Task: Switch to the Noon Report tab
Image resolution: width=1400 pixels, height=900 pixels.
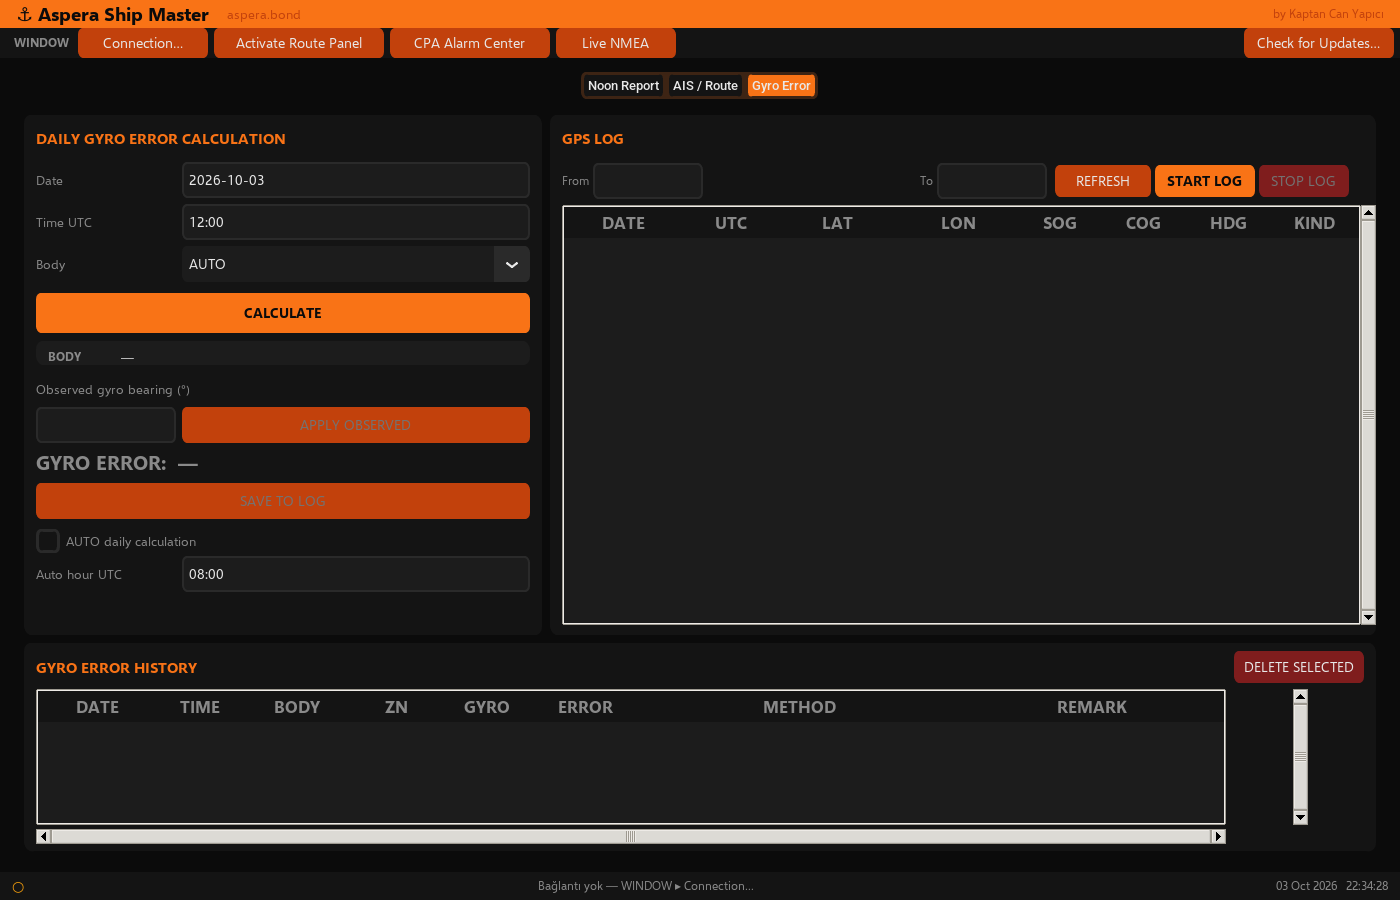Action: (624, 86)
